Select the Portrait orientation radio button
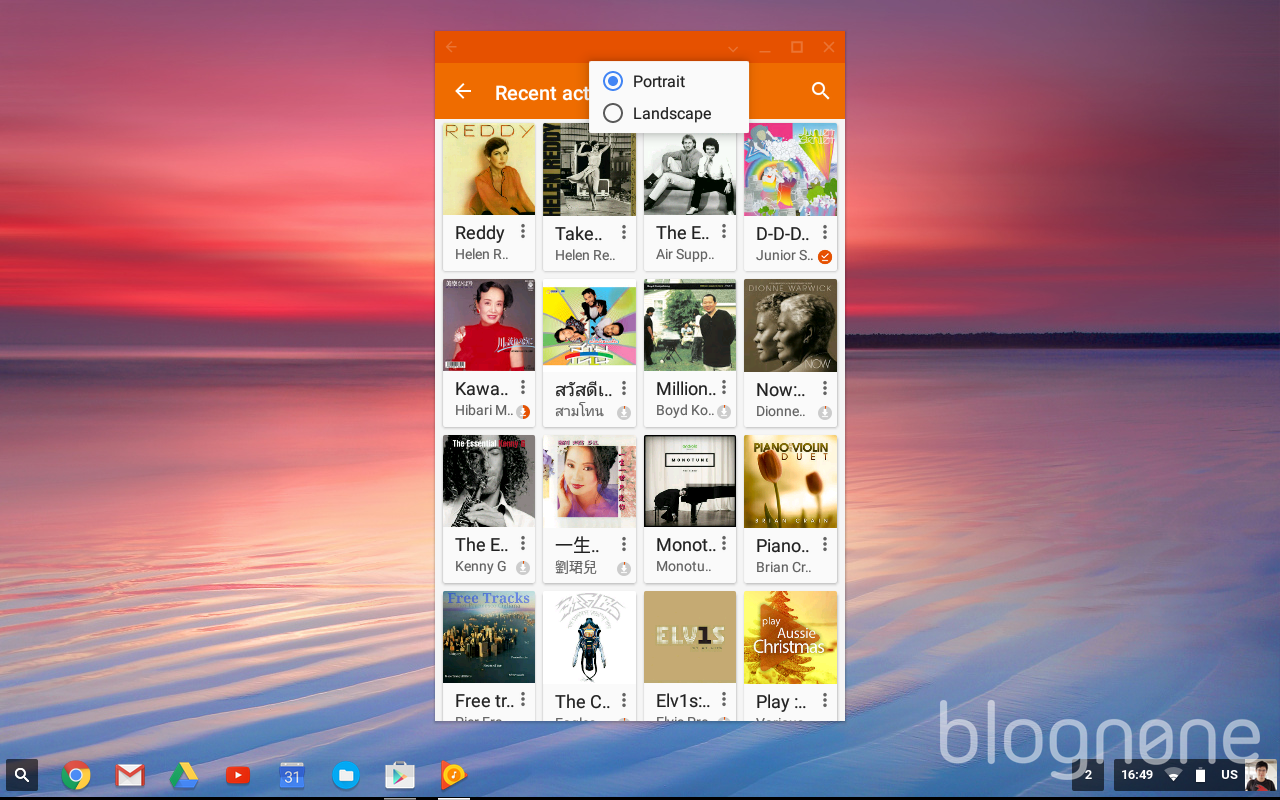This screenshot has height=800, width=1280. [x=613, y=81]
